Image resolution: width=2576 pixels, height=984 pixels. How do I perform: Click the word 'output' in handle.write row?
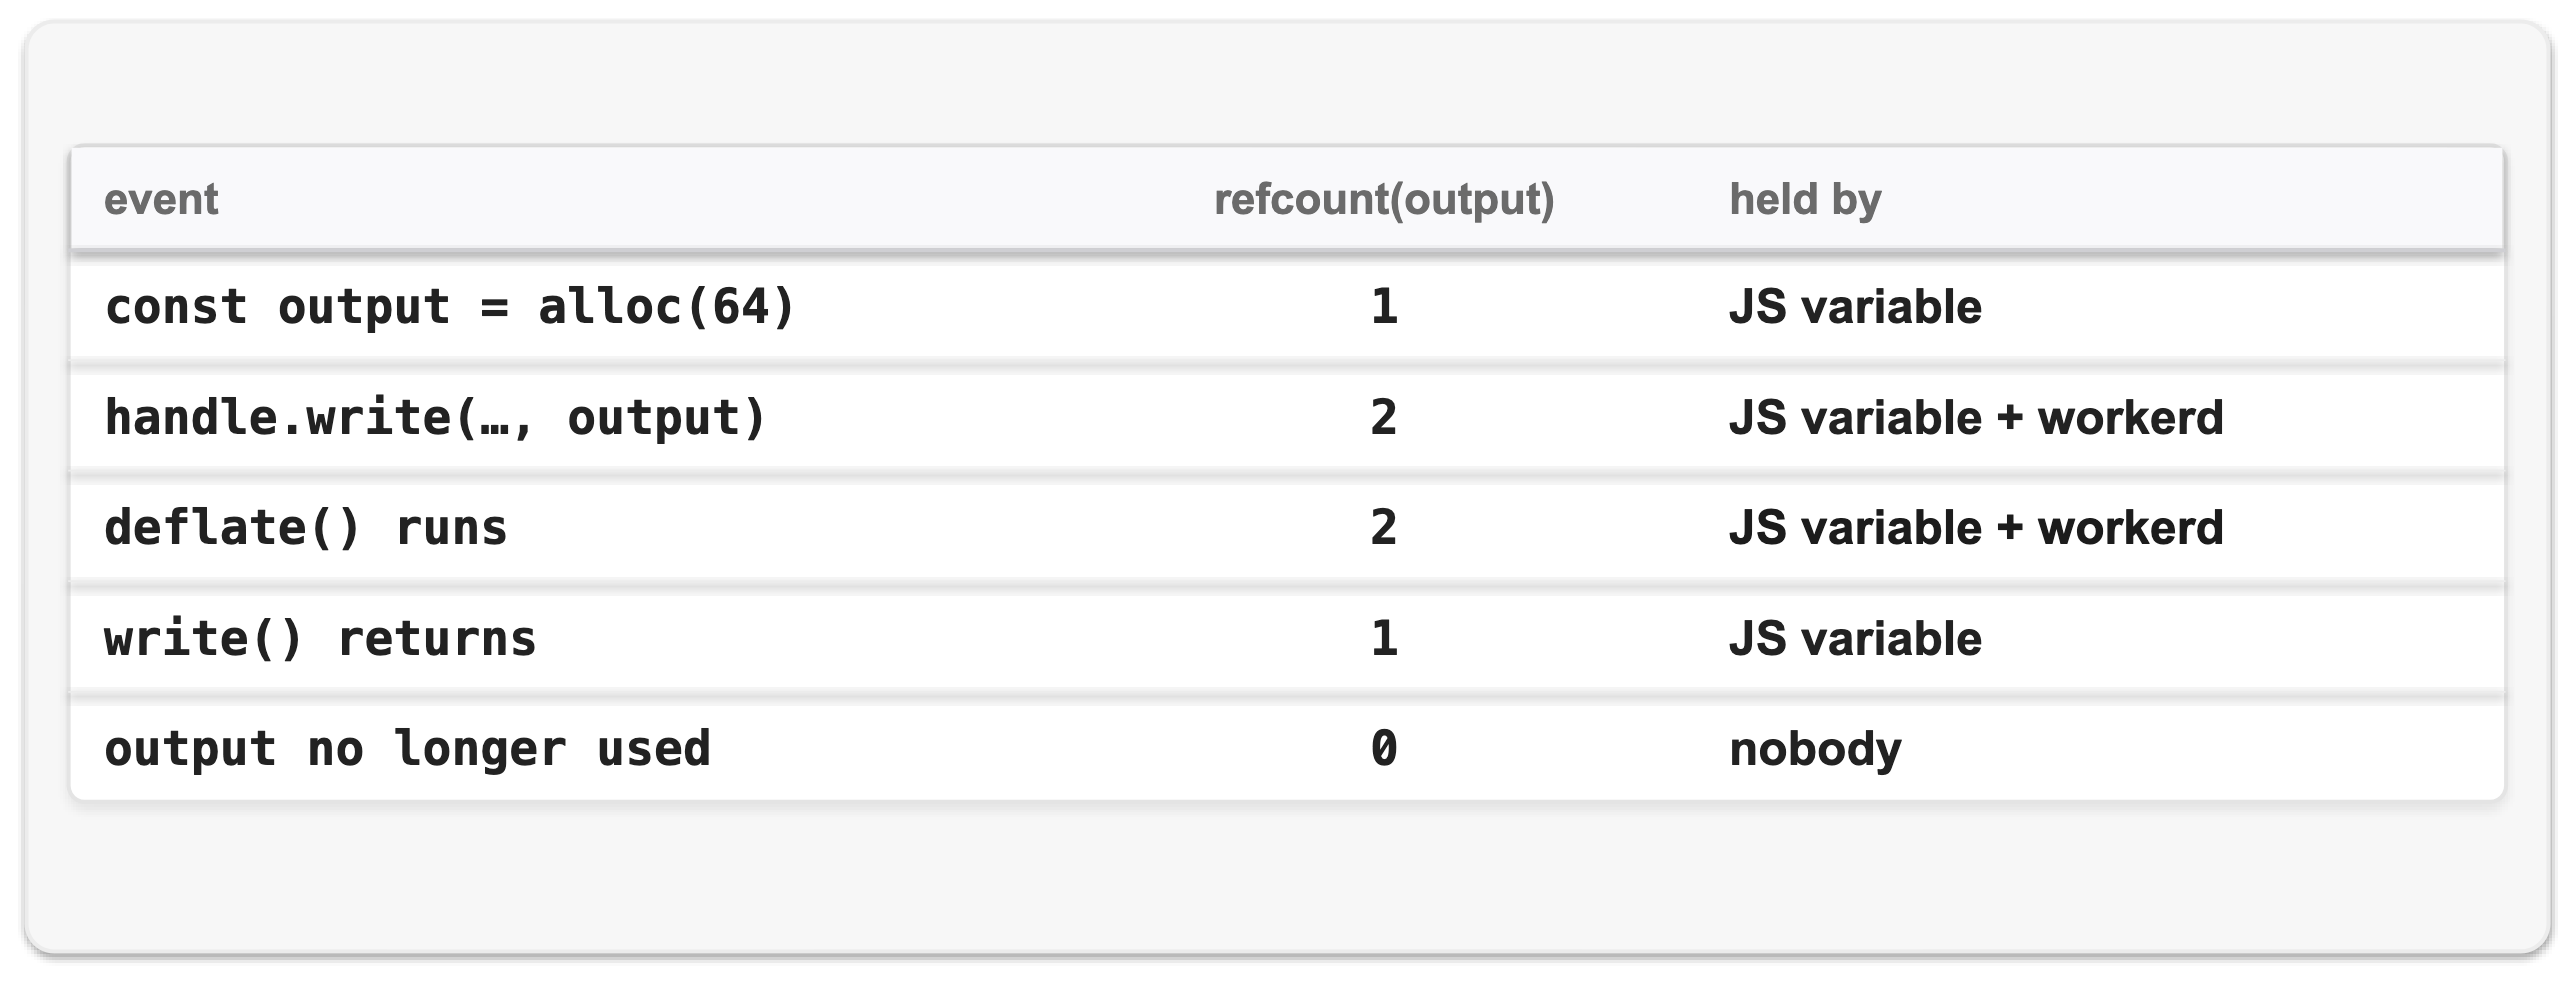point(654,418)
